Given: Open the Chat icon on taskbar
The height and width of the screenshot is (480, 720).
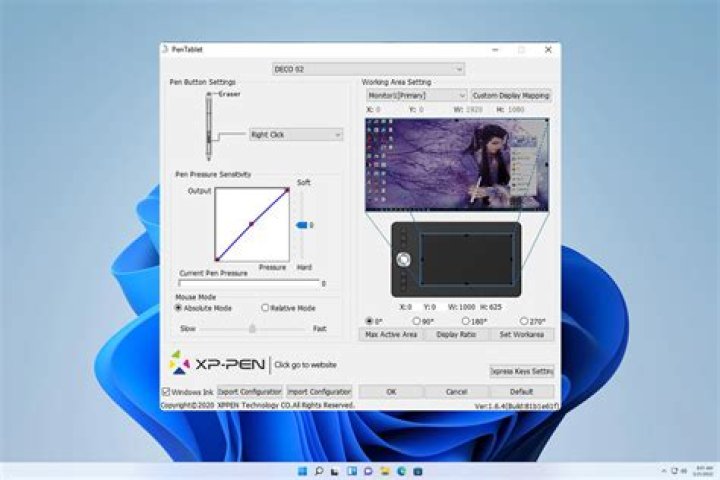Looking at the screenshot, I should point(368,471).
